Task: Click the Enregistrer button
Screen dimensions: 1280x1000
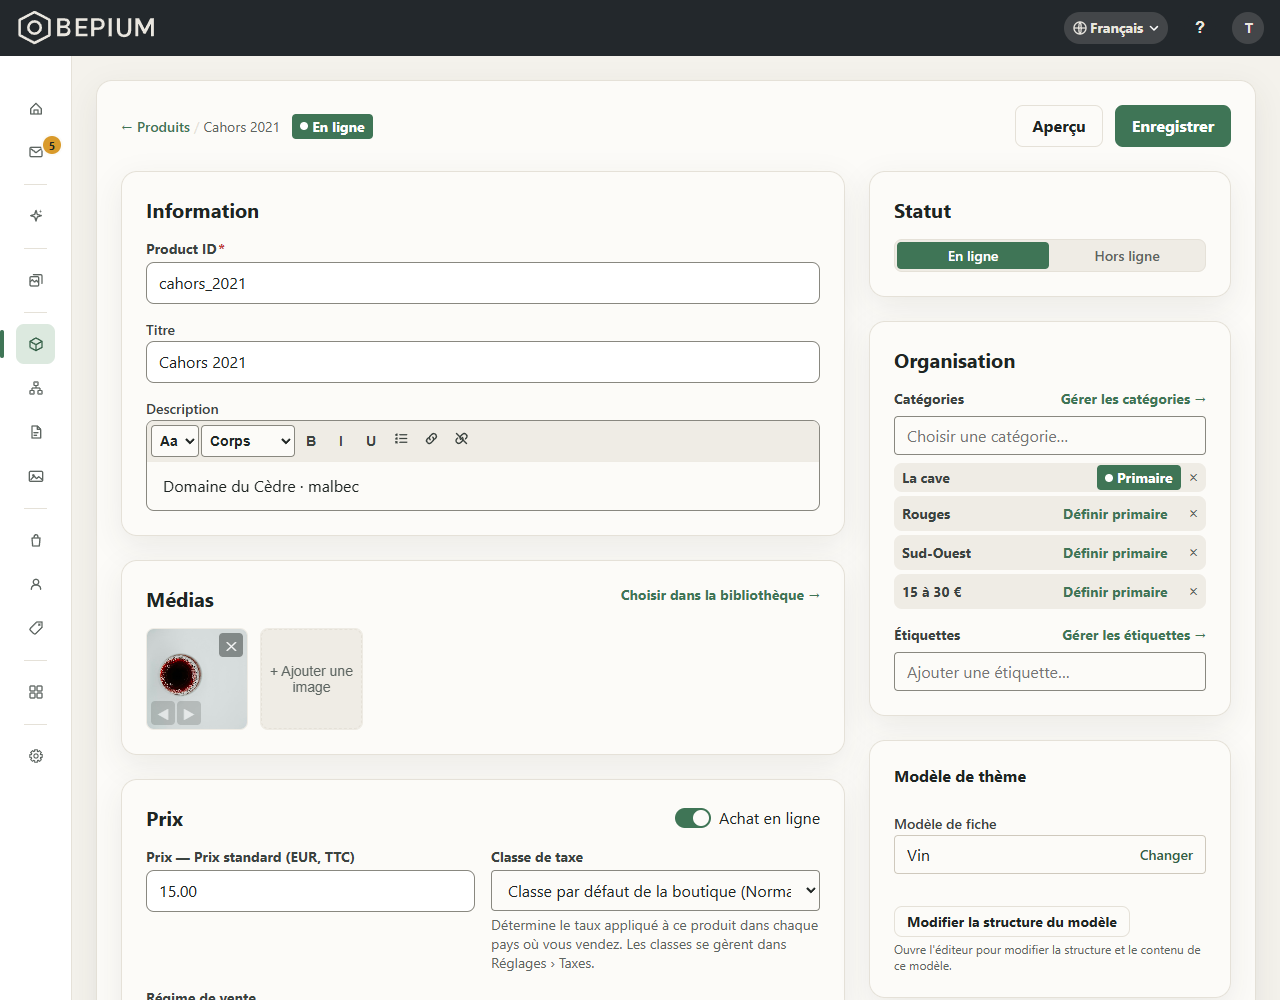Action: tap(1173, 126)
